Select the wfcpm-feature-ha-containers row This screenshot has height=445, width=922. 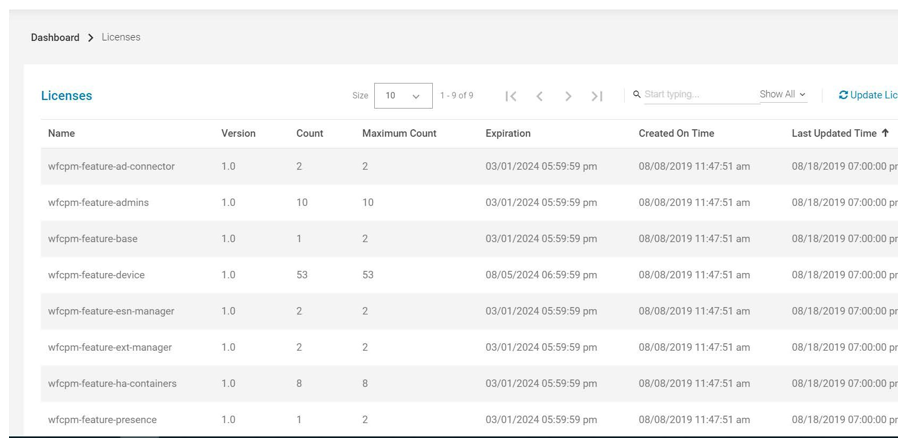[112, 384]
